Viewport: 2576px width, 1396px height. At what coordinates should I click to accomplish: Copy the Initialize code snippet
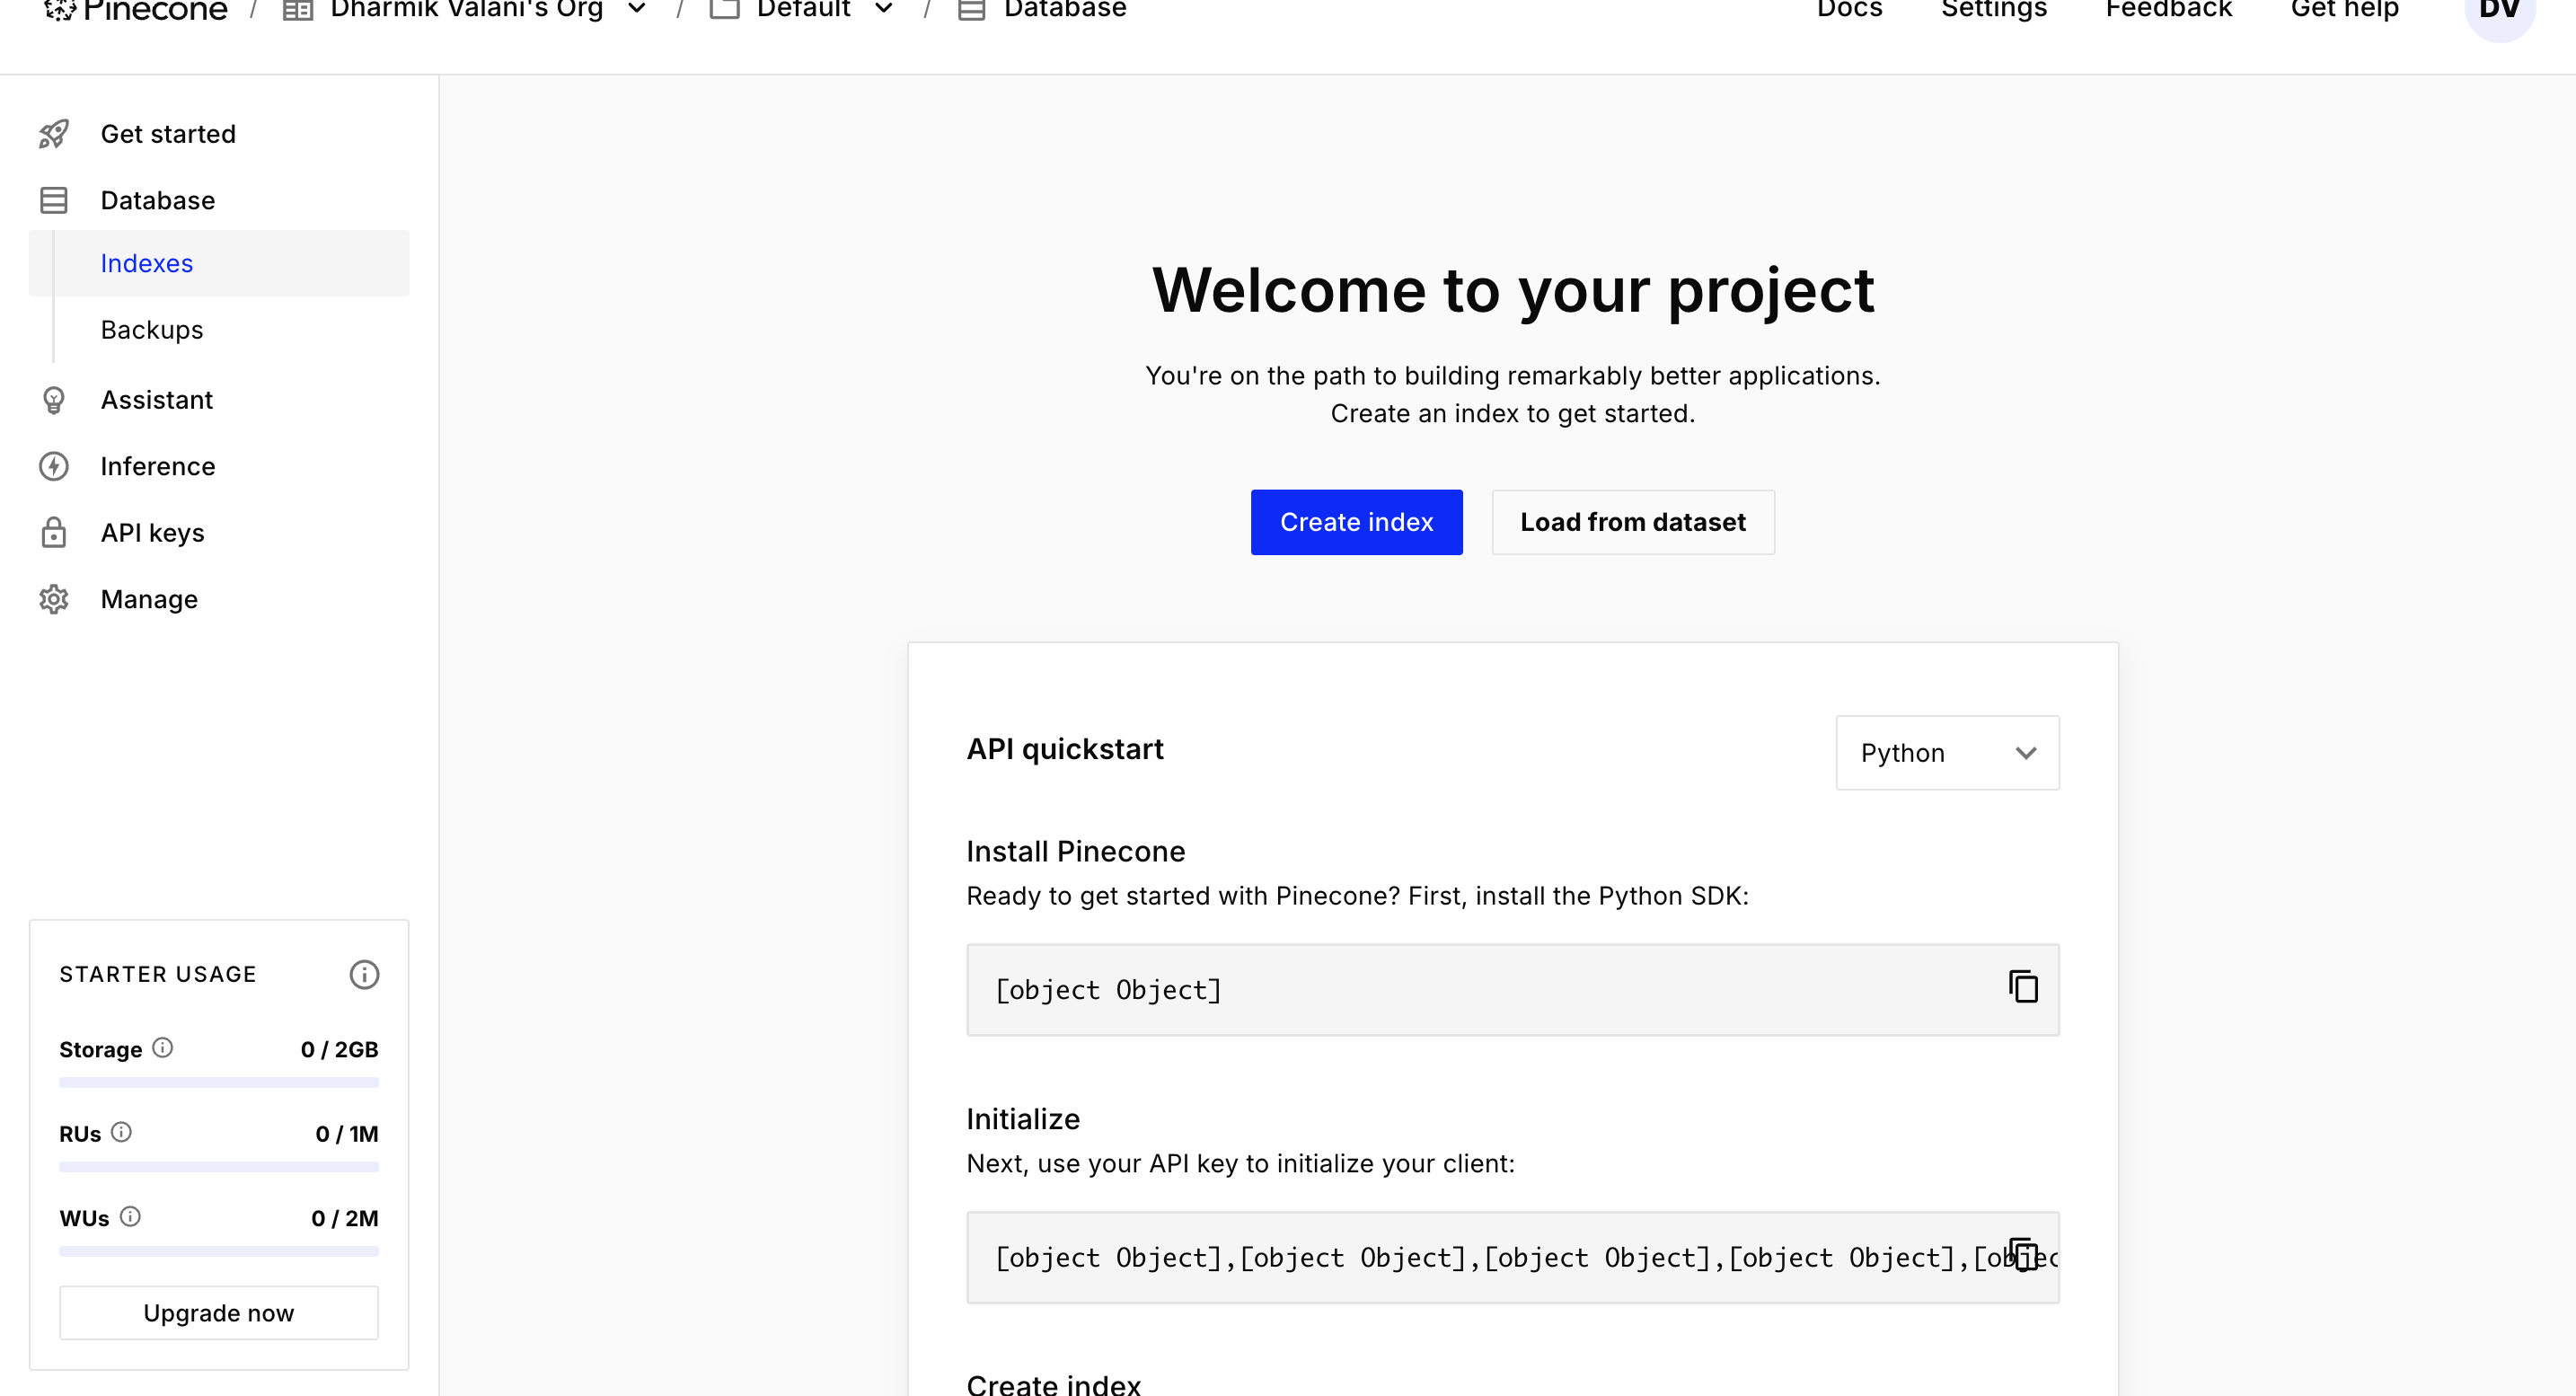click(x=2023, y=1255)
